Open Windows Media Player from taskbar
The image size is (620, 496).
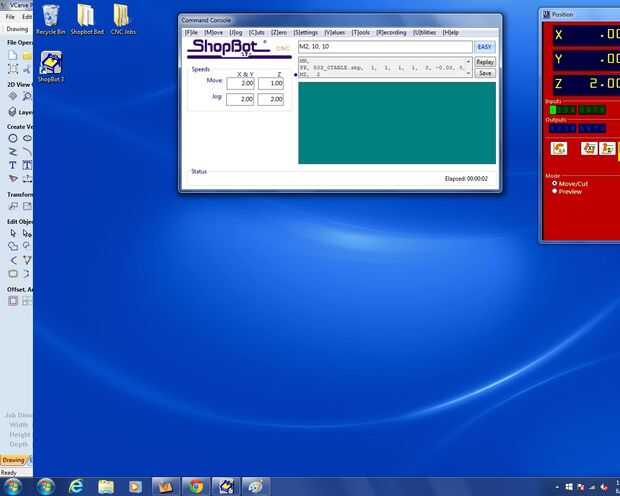[135, 487]
